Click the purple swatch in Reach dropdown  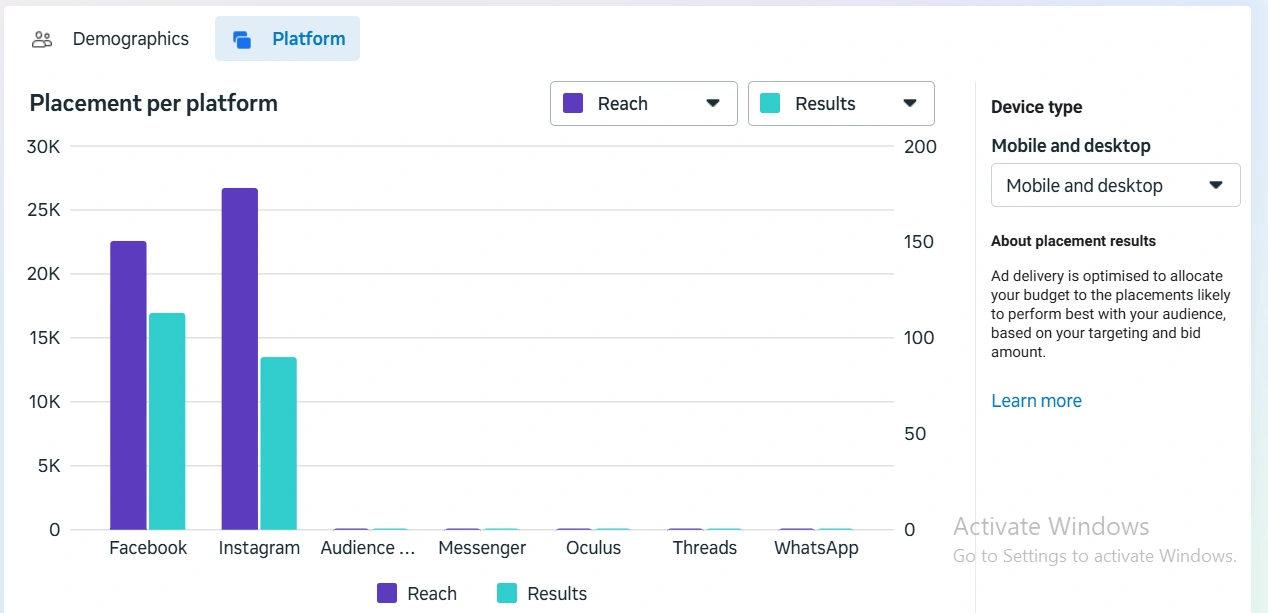point(573,104)
